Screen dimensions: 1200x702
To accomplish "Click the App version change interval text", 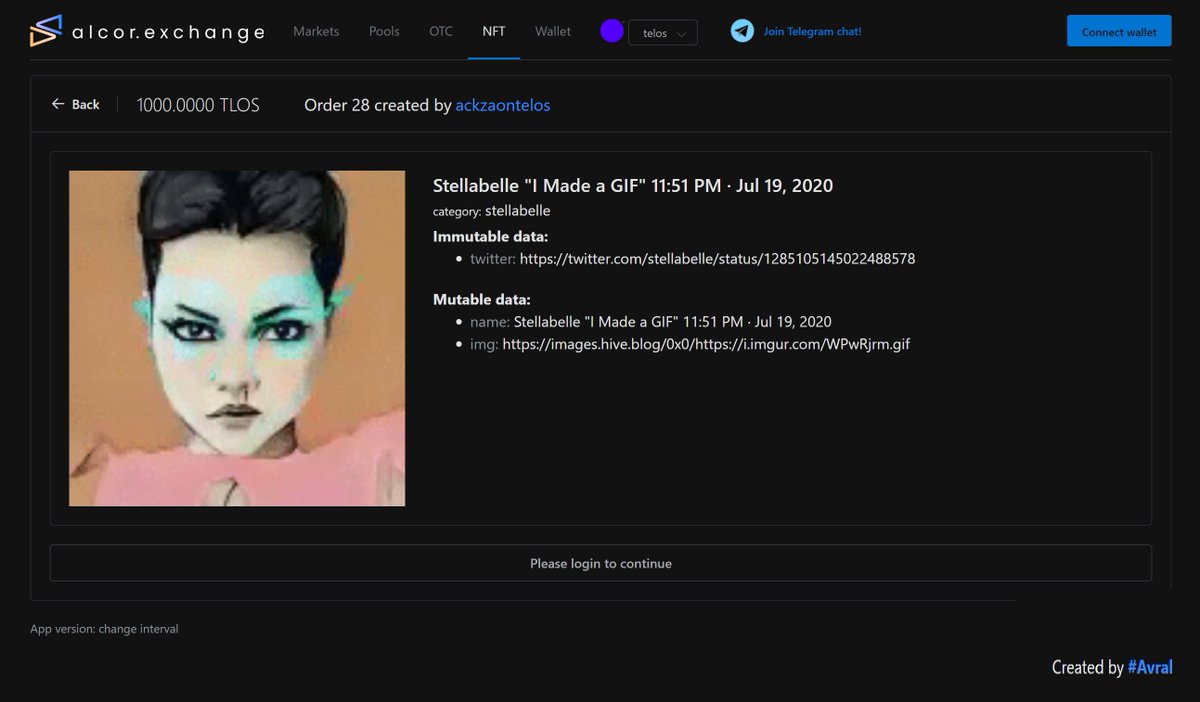I will 104,629.
